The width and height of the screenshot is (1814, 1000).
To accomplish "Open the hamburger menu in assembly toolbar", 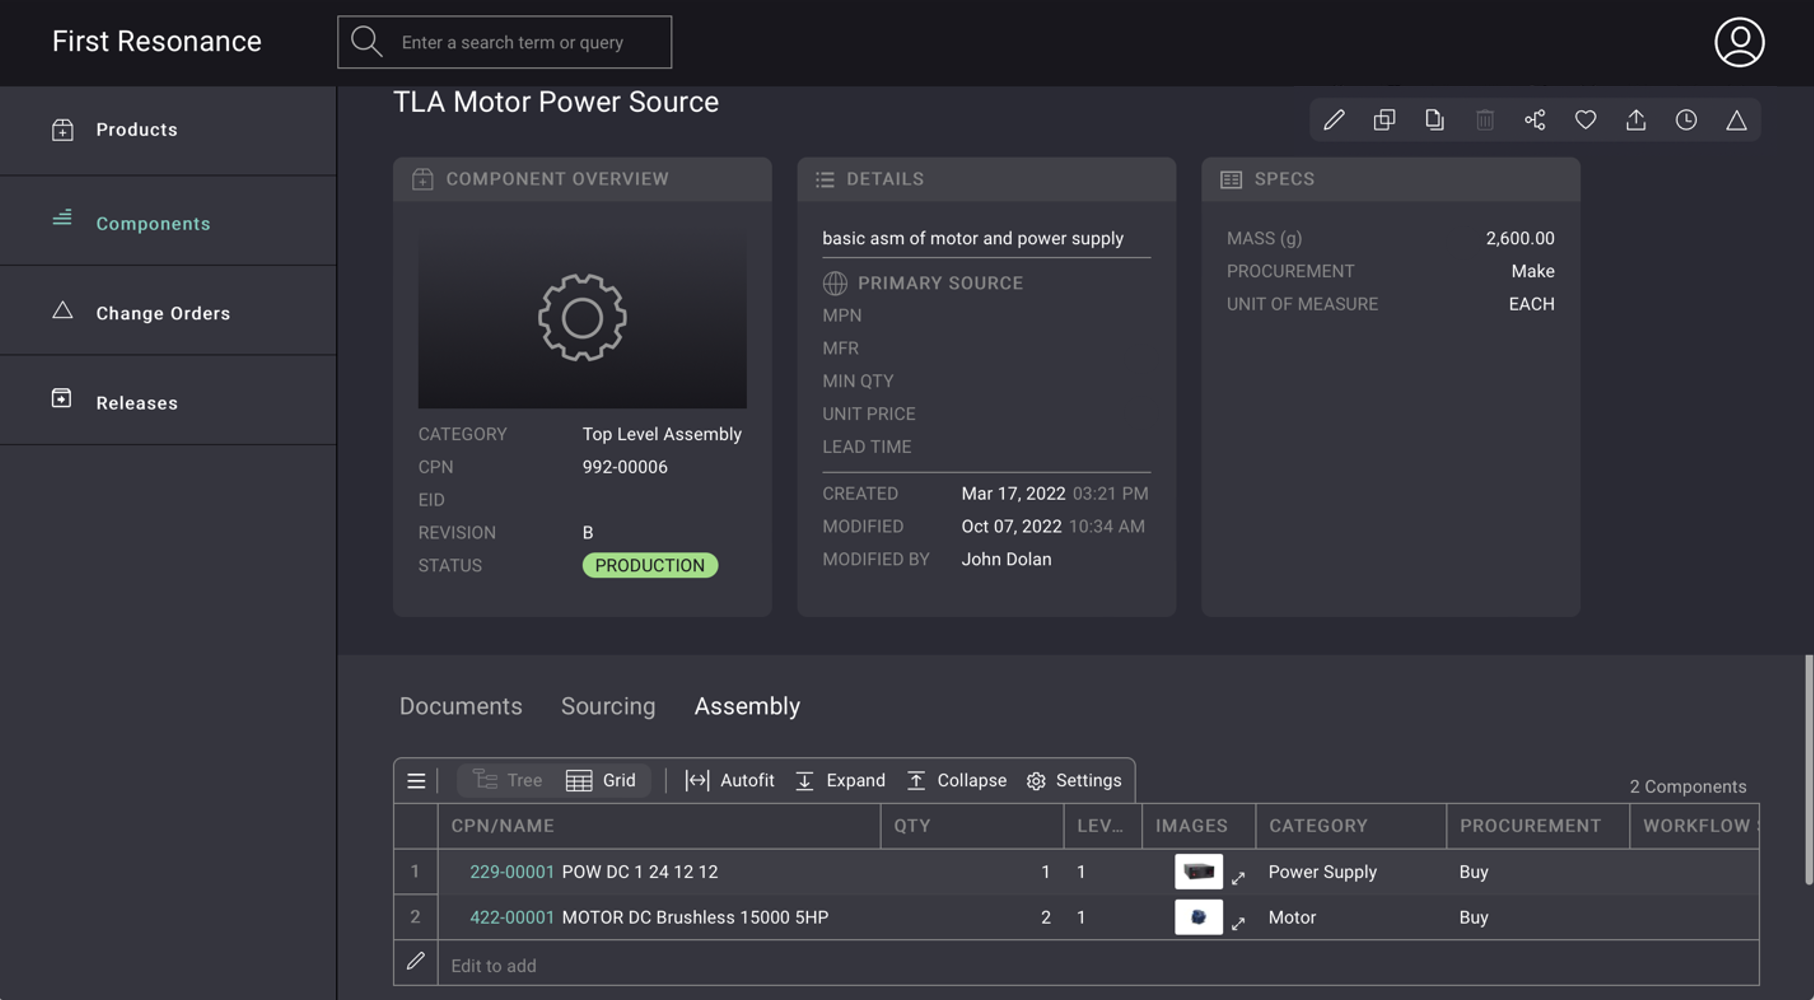I will (416, 781).
